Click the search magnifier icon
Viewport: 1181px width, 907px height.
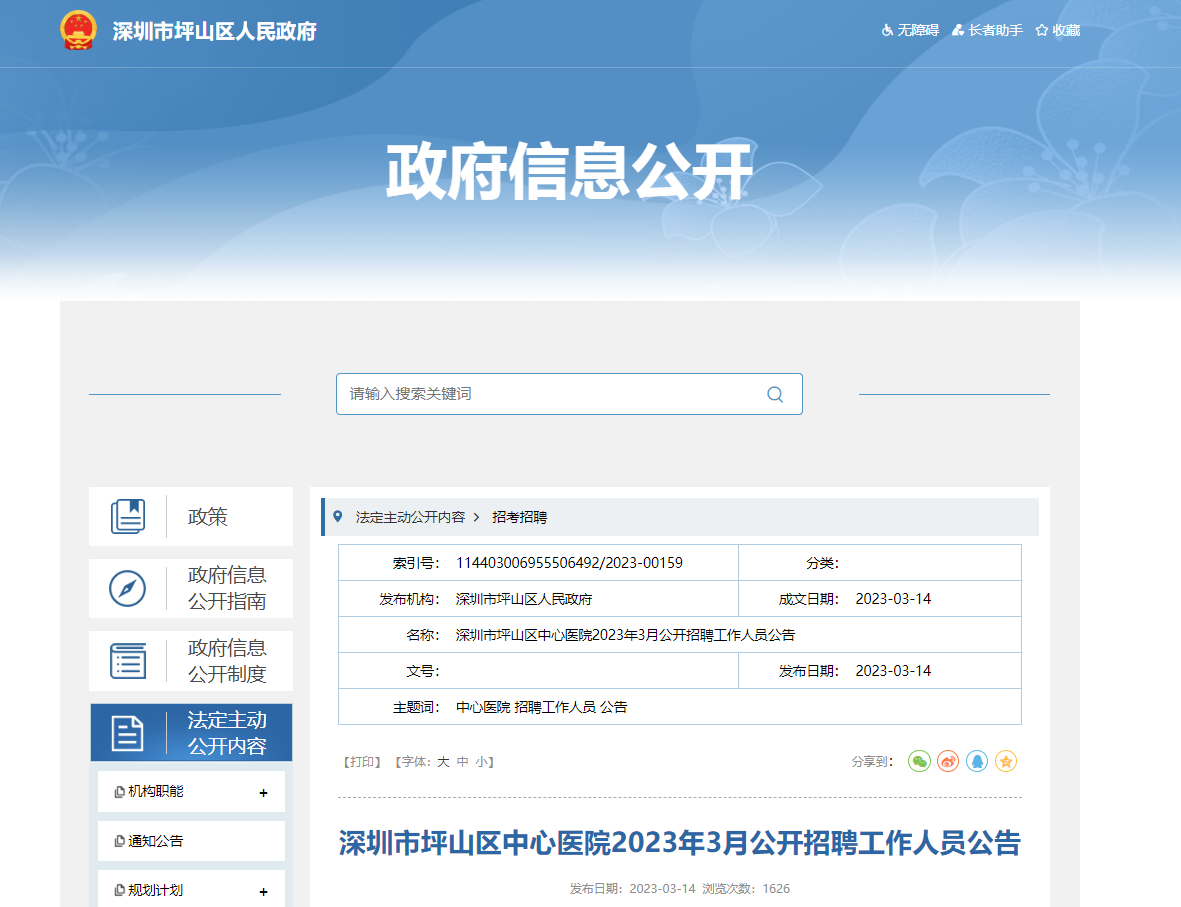click(775, 394)
